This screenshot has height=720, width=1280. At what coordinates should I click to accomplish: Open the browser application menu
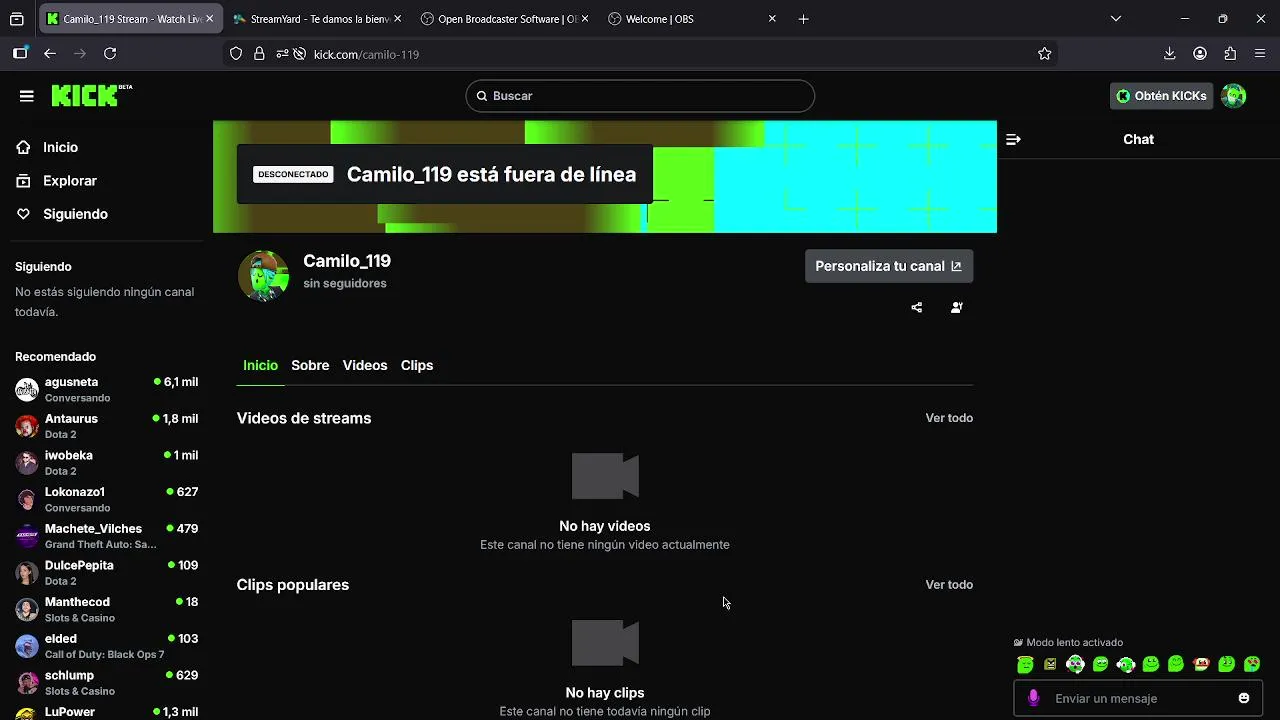tap(1260, 54)
